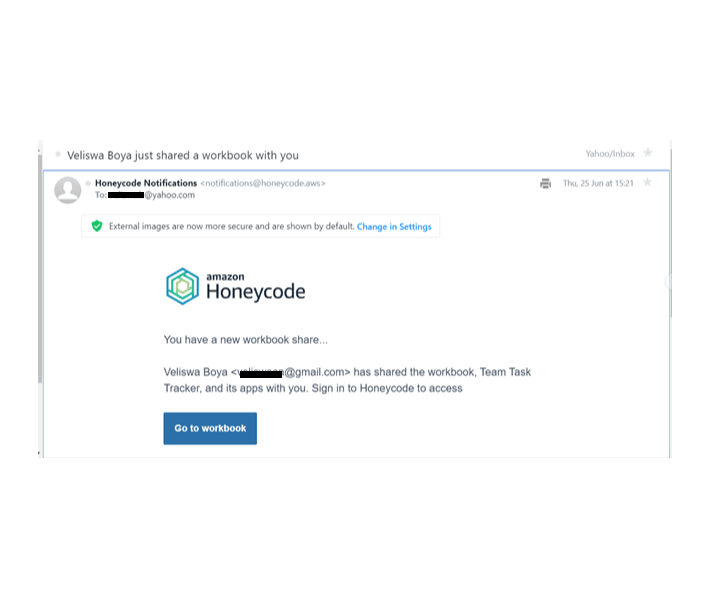This screenshot has width=710, height=599.
Task: Click the green shield security icon
Action: coord(97,226)
